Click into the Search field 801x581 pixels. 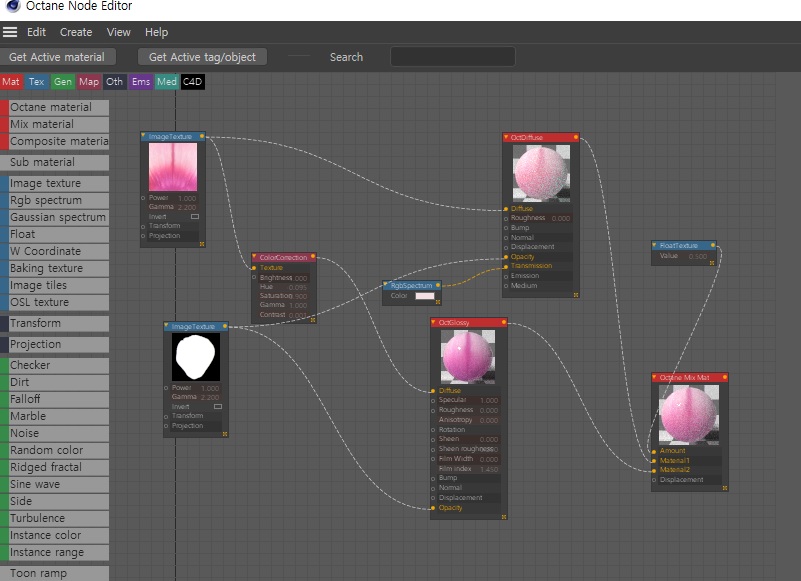tap(453, 57)
